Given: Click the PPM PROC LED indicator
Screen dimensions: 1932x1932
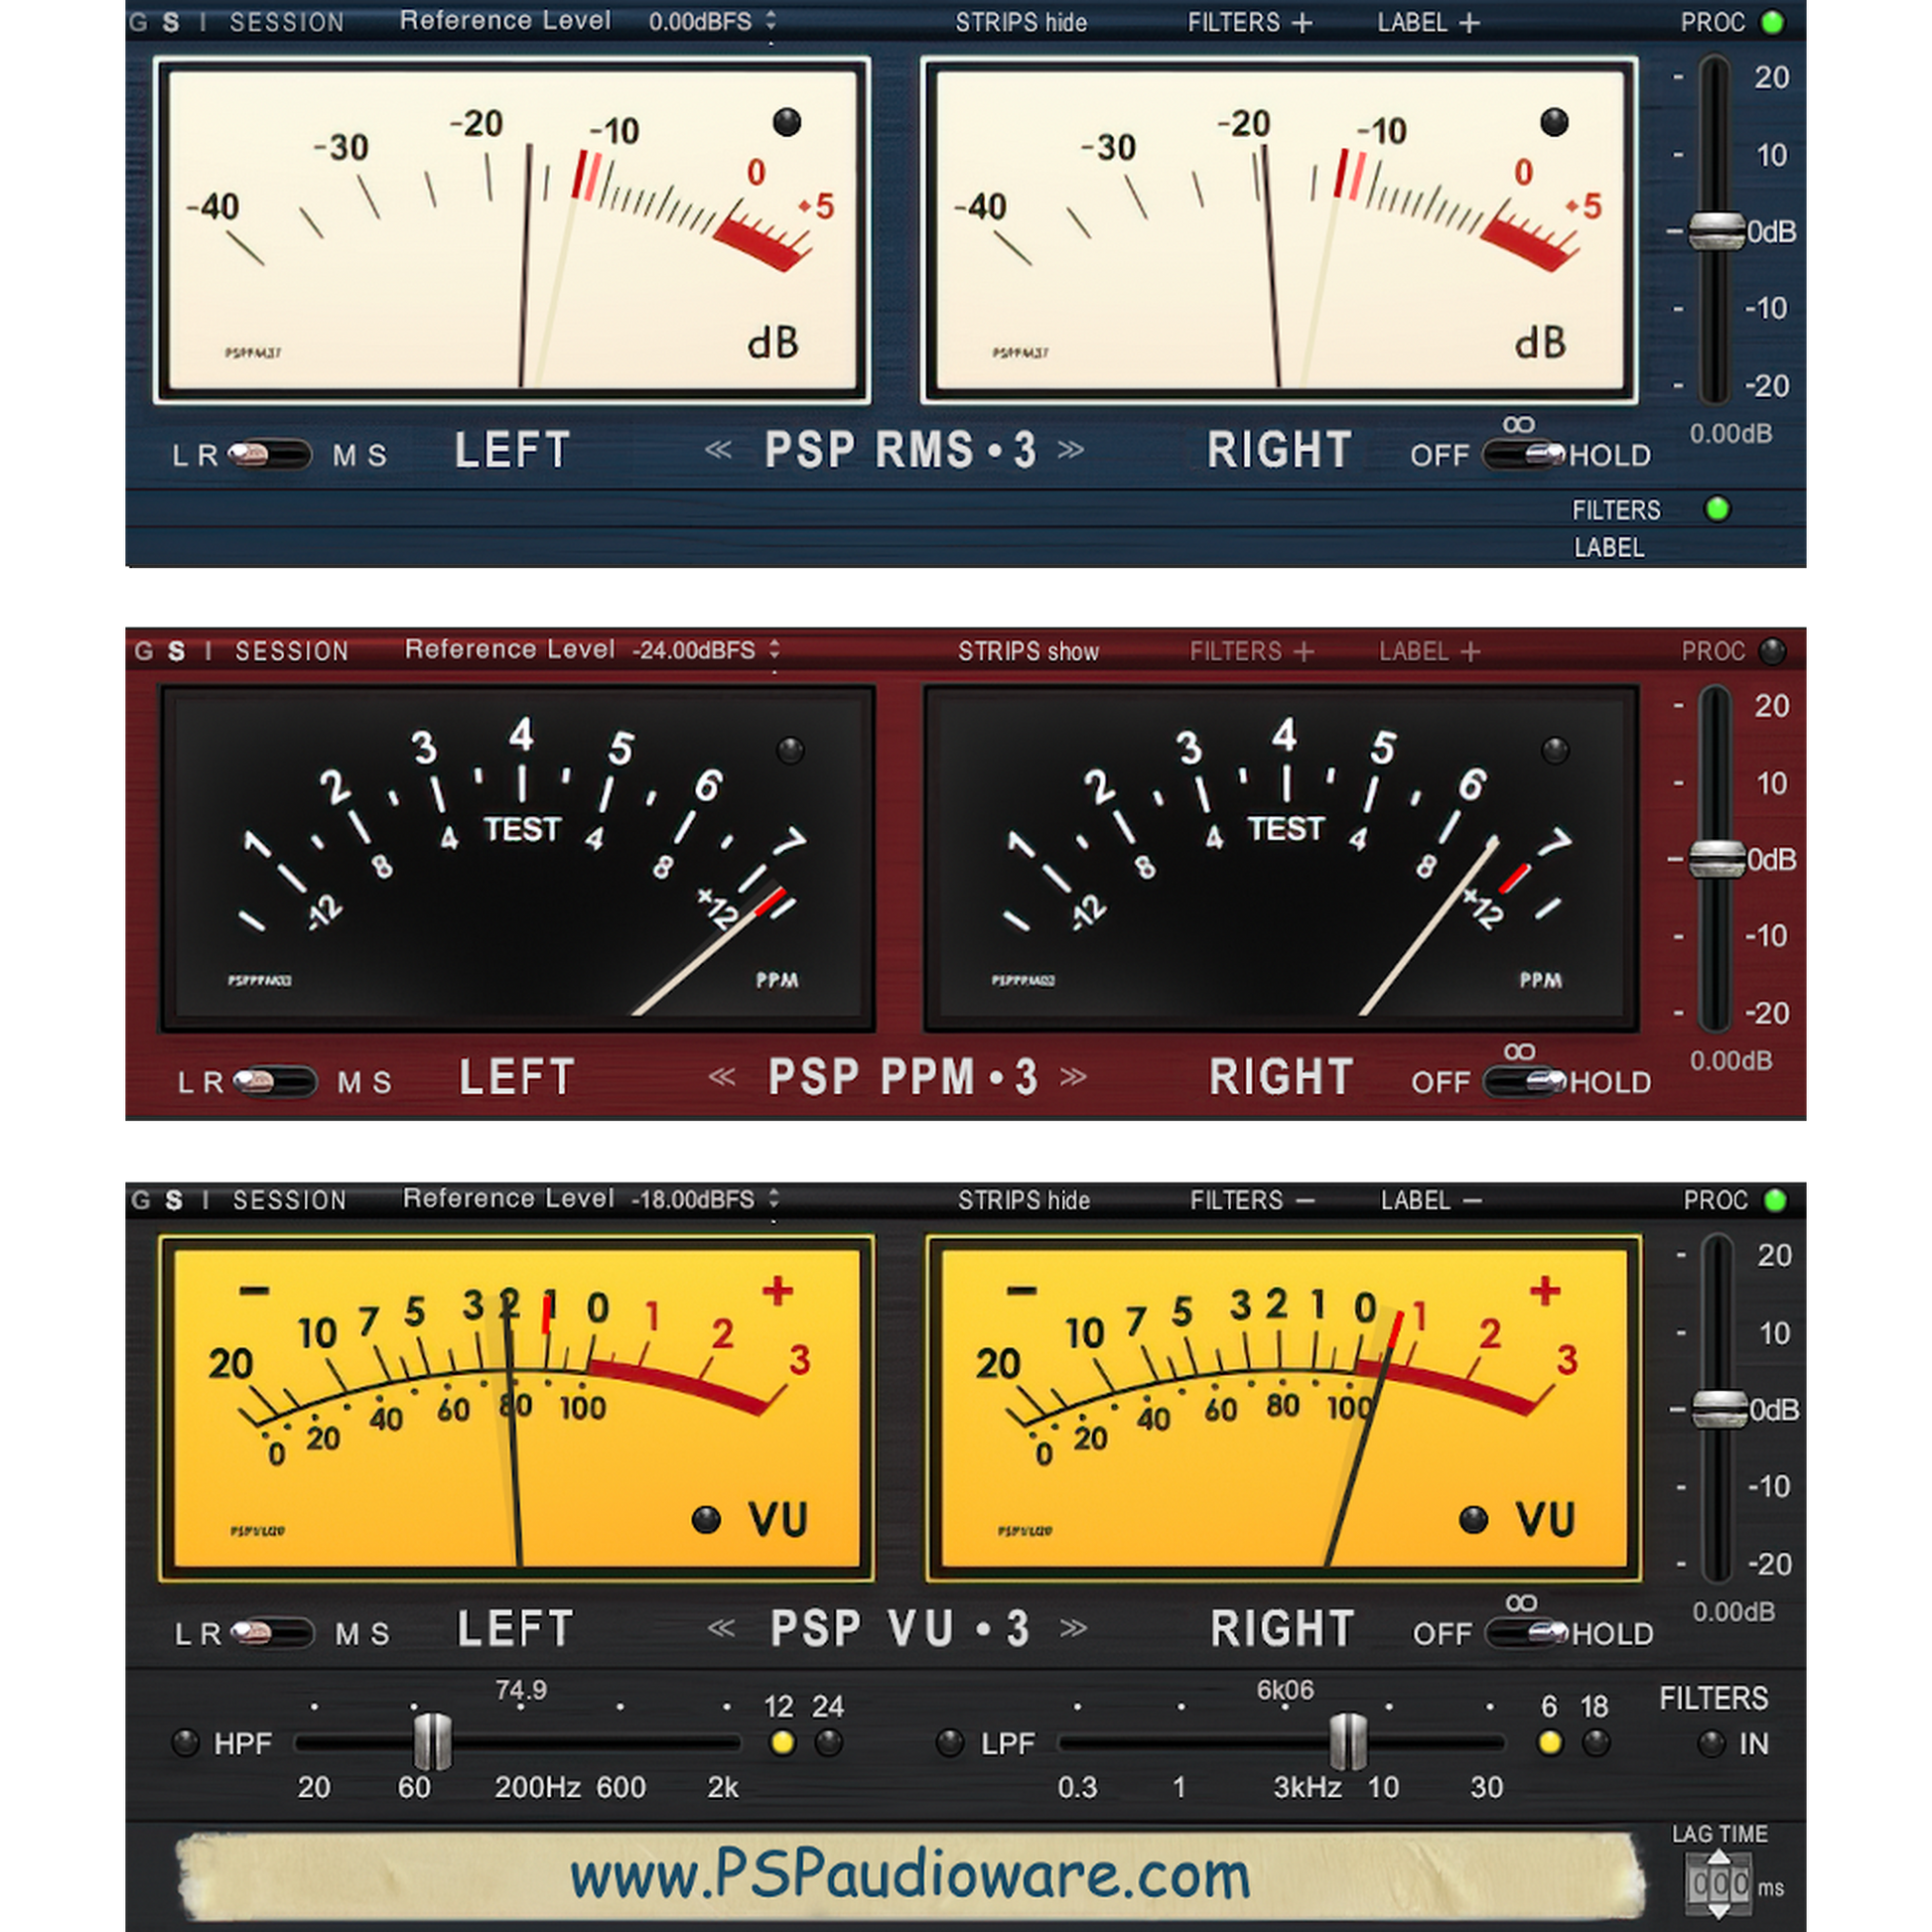Looking at the screenshot, I should [1772, 651].
